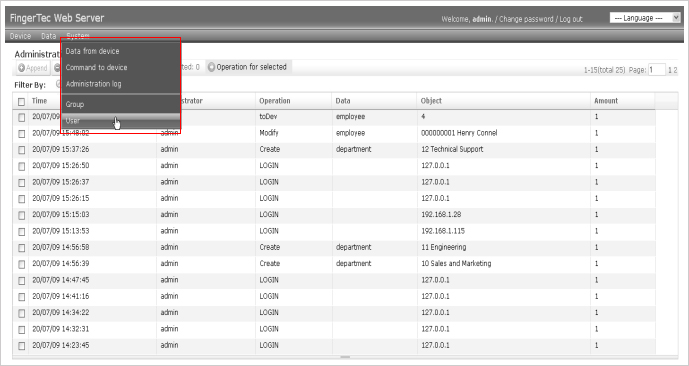The height and width of the screenshot is (366, 689).
Task: Choose User from the System menu
Action: coord(120,121)
